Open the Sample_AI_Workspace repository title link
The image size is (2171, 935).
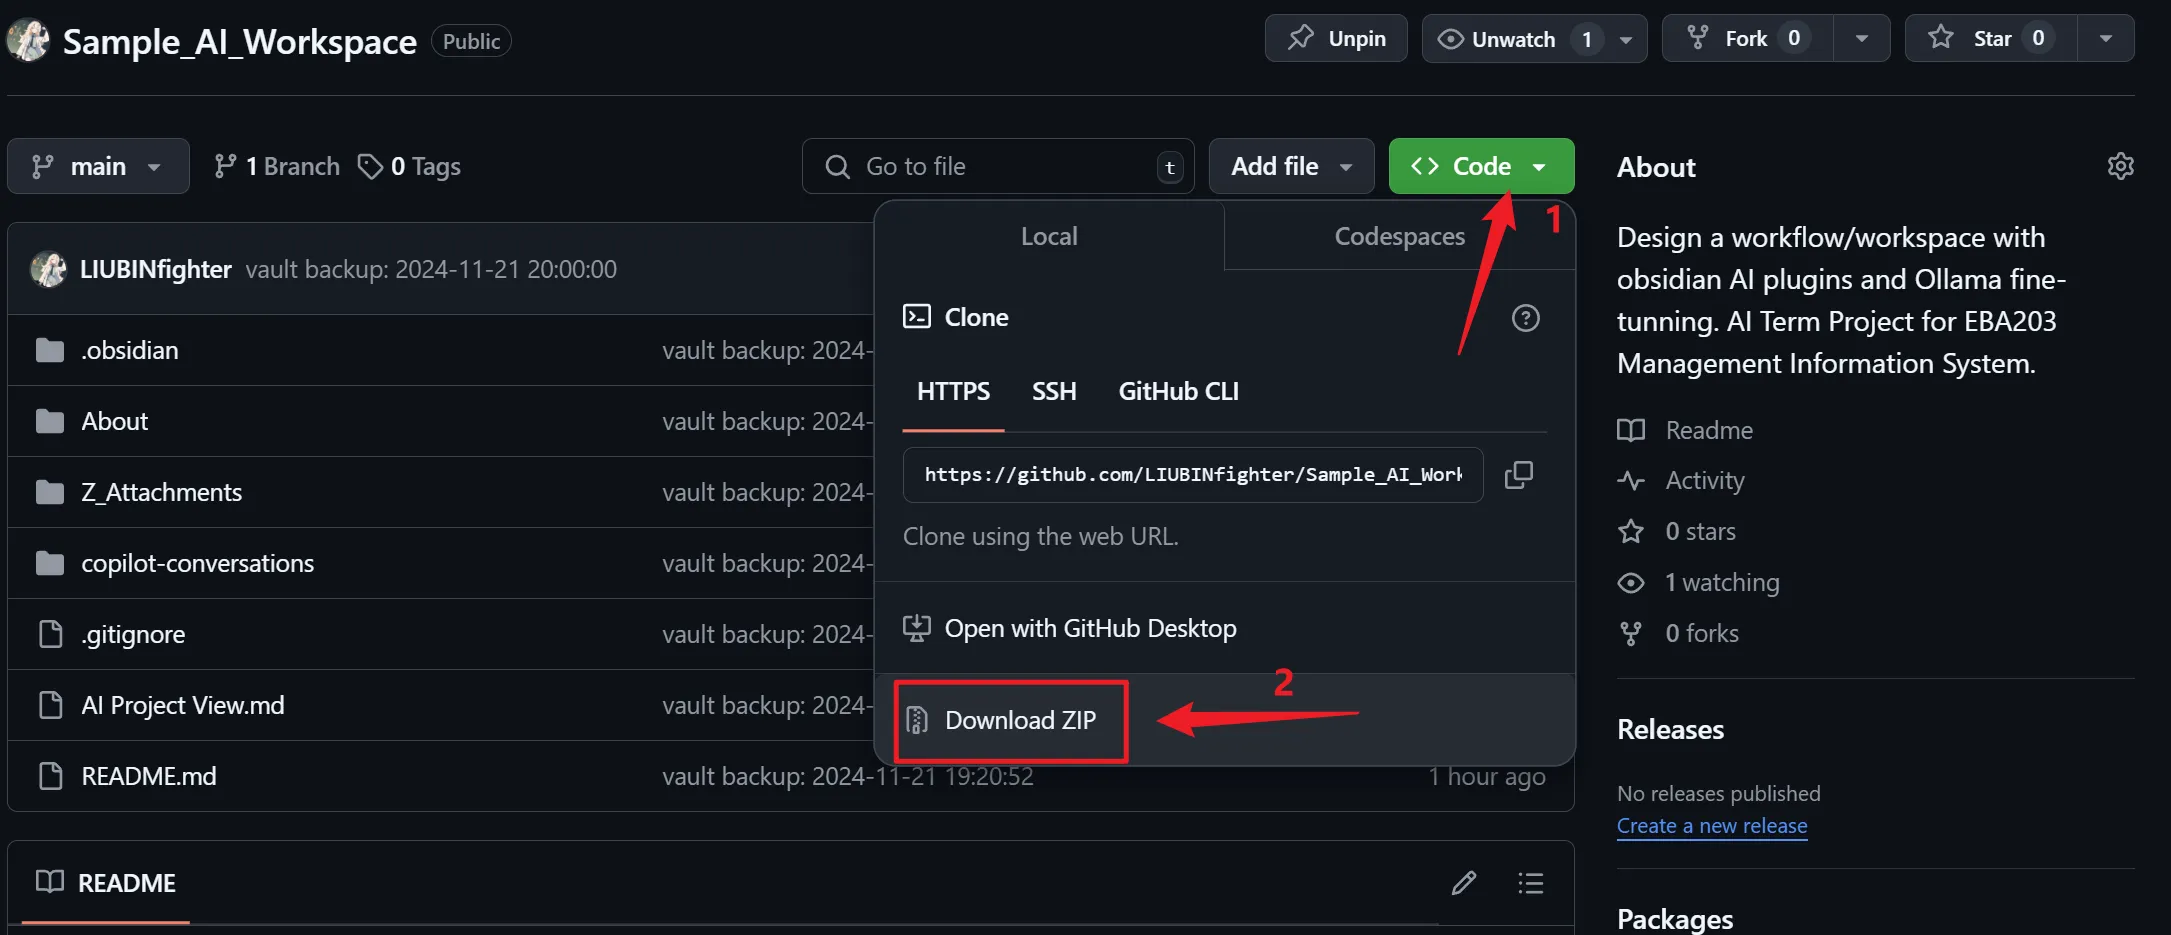[239, 41]
